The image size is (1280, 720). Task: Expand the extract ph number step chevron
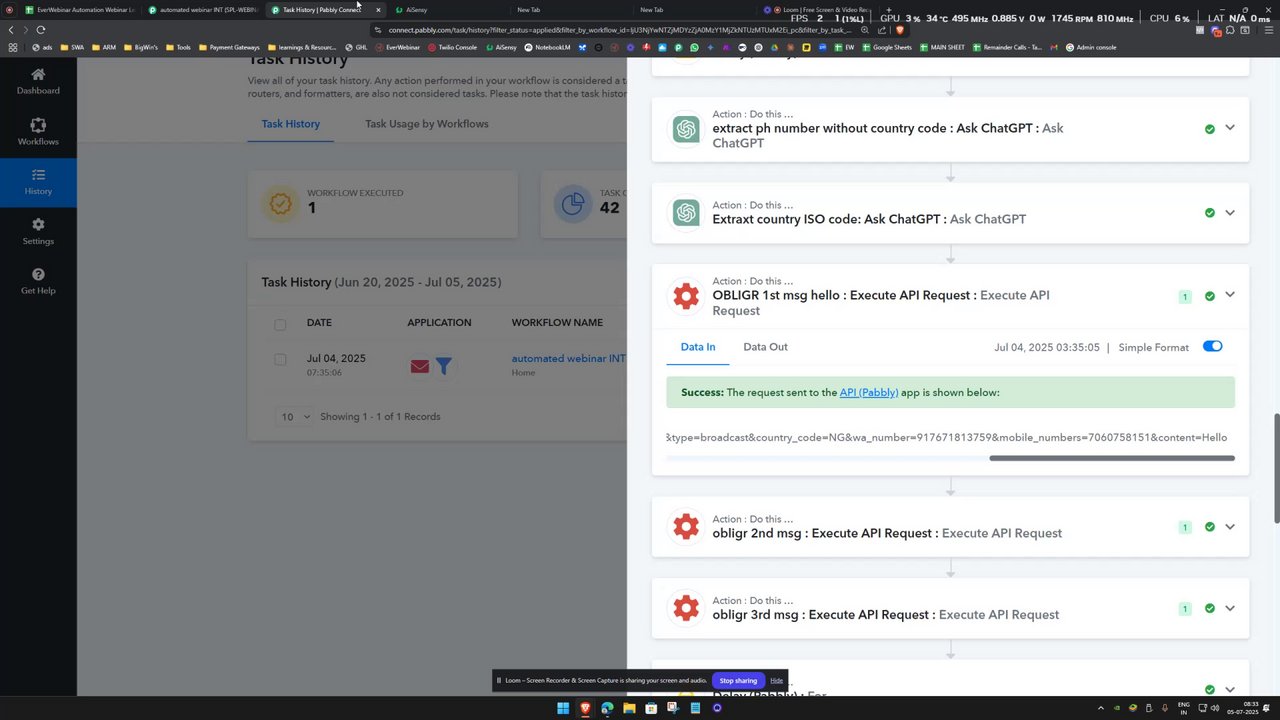pyautogui.click(x=1230, y=128)
